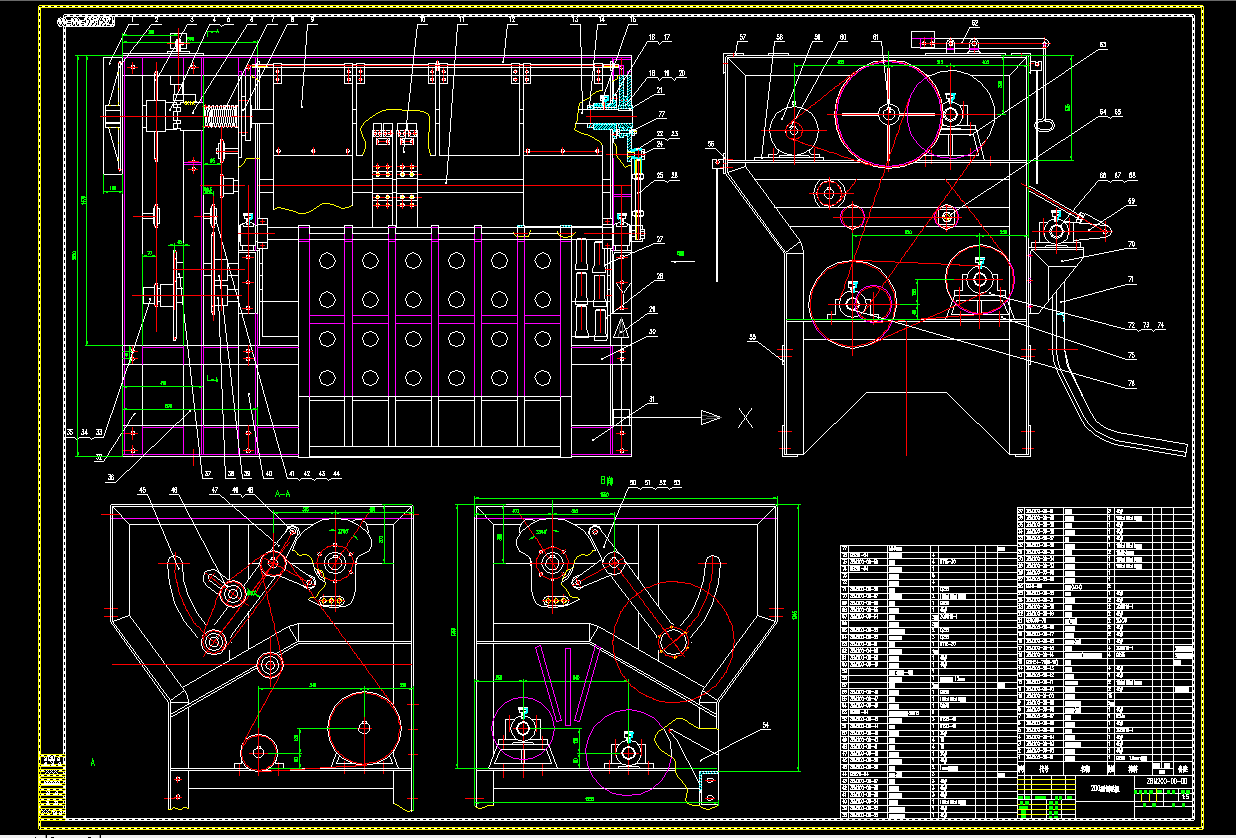
Task: Select part callout 77 on the right edge
Action: [660, 115]
